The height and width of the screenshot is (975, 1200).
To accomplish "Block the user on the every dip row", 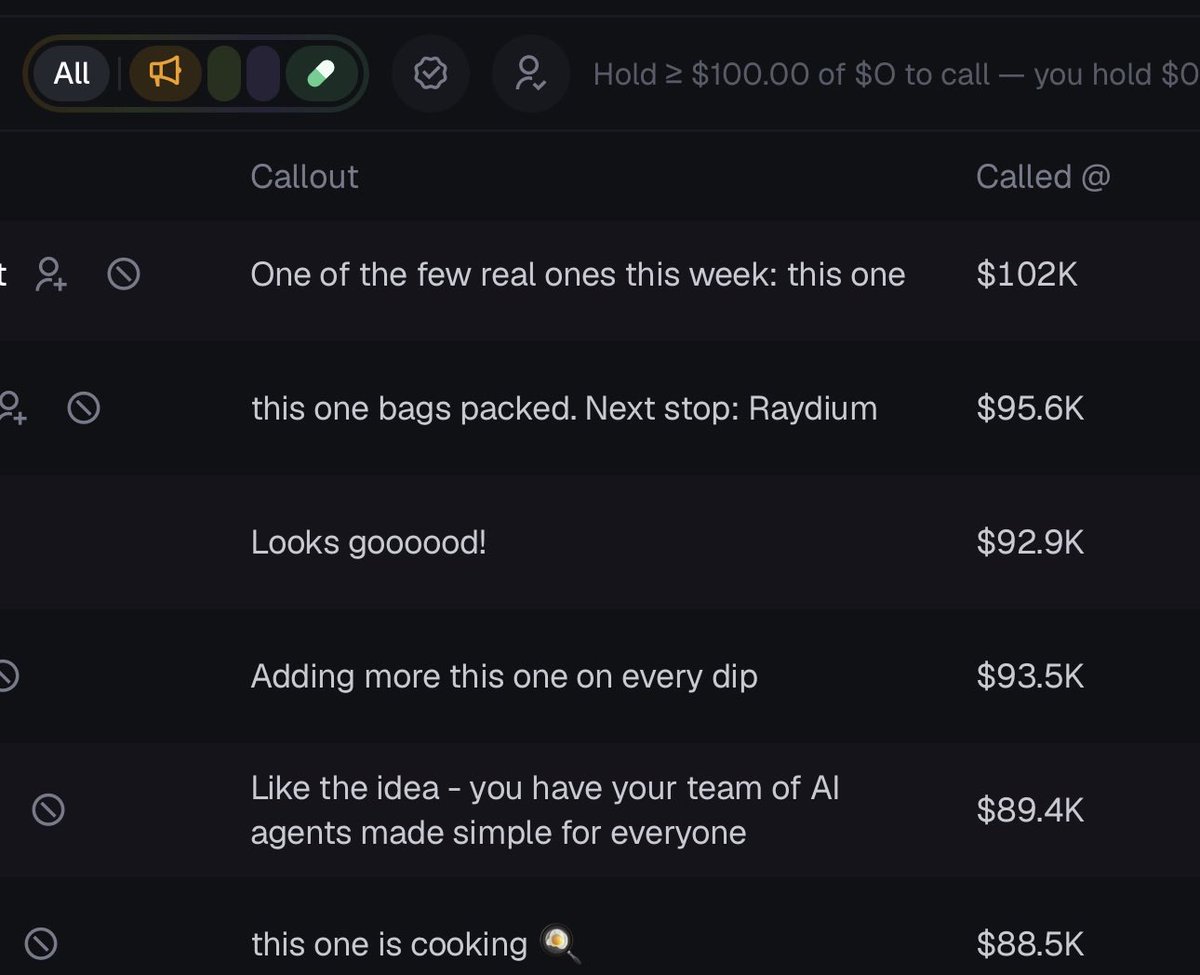I will pos(7,676).
